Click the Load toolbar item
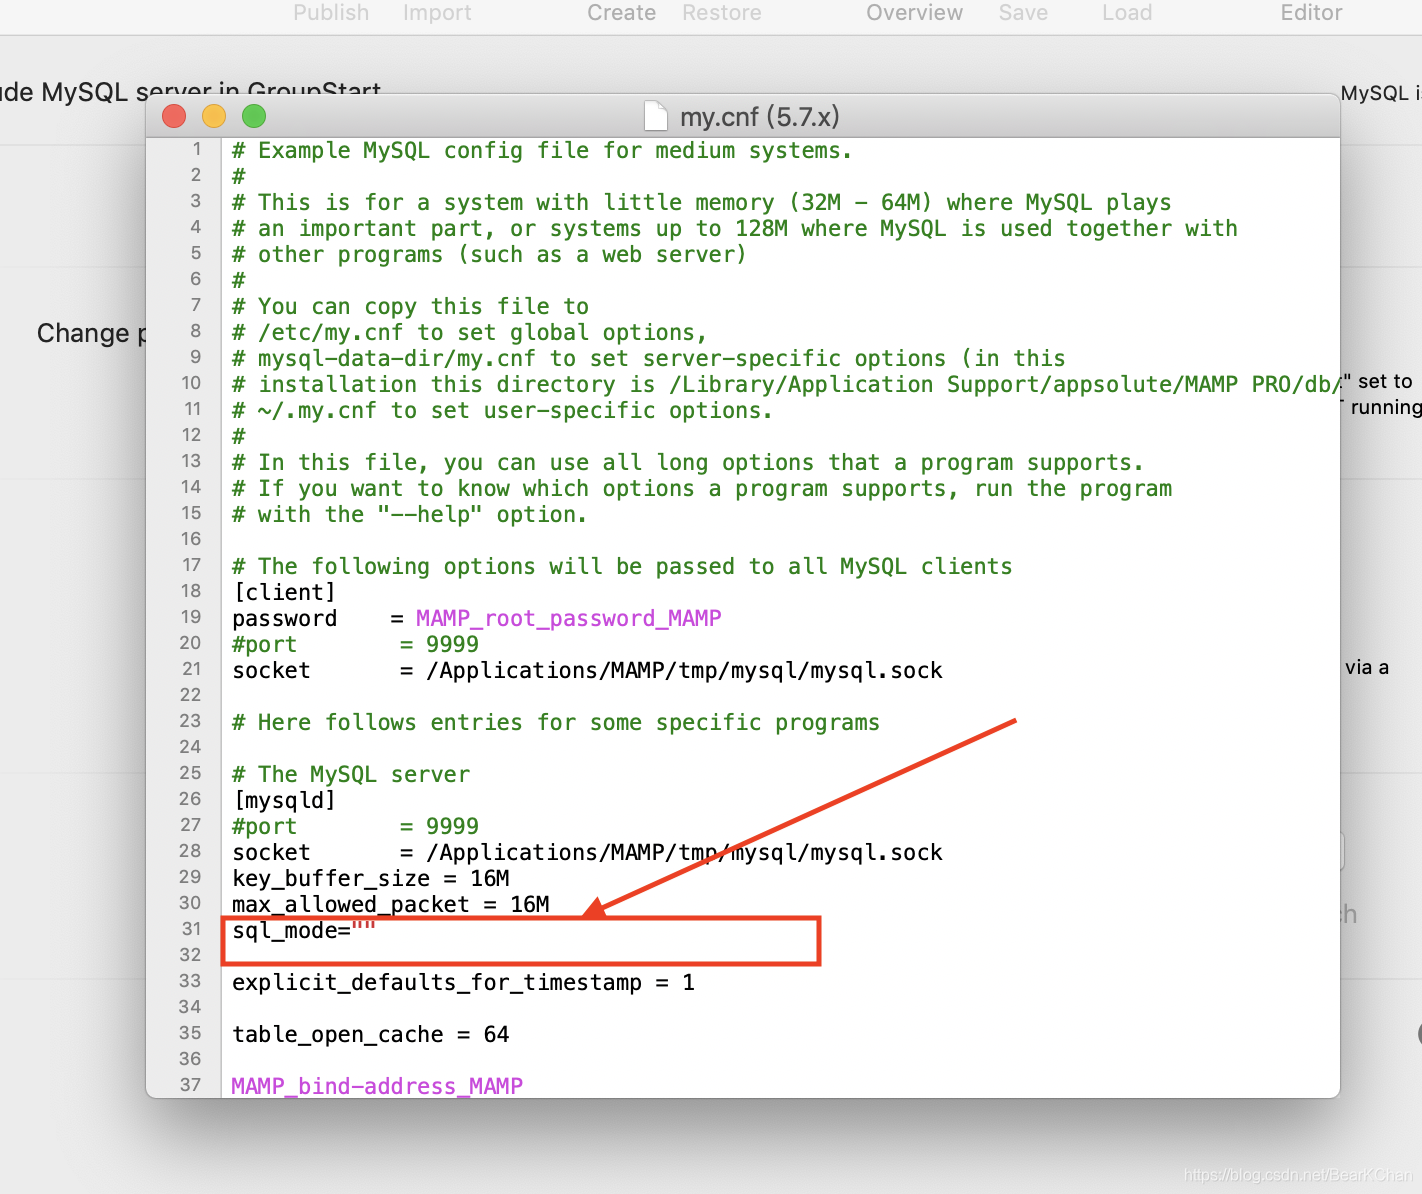The image size is (1422, 1194). click(x=1127, y=13)
